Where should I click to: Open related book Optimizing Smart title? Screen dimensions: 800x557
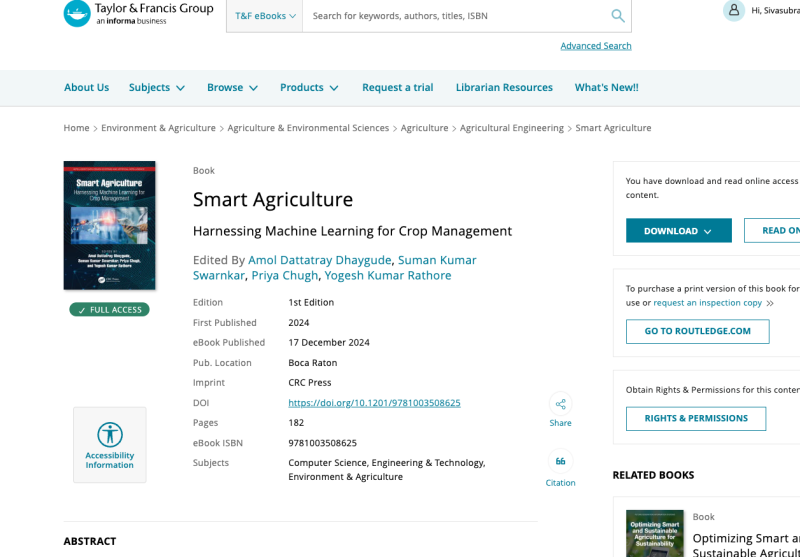(x=746, y=545)
